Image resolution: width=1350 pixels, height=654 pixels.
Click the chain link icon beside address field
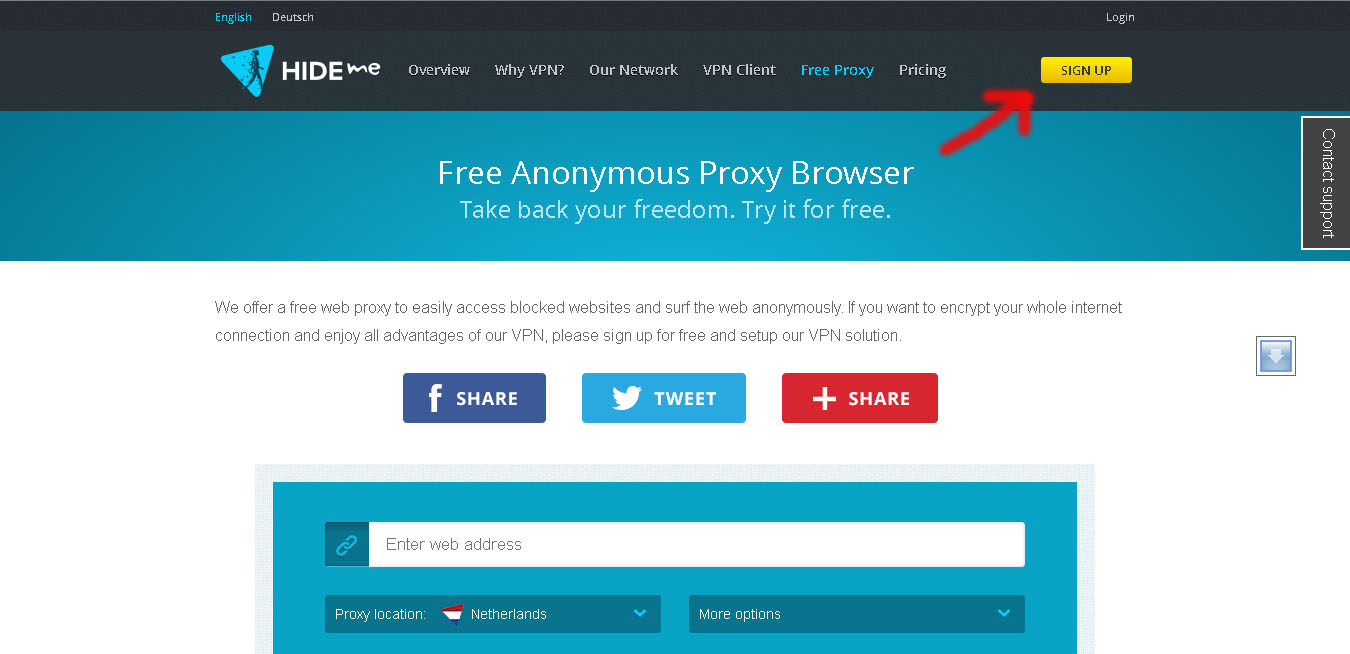[347, 544]
